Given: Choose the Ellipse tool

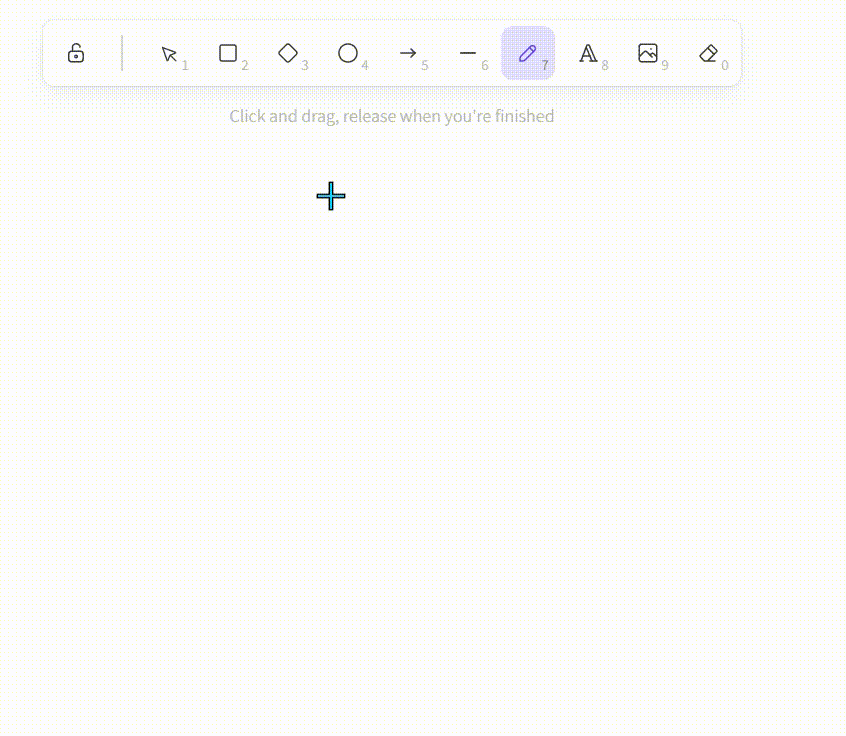Looking at the screenshot, I should [x=348, y=53].
